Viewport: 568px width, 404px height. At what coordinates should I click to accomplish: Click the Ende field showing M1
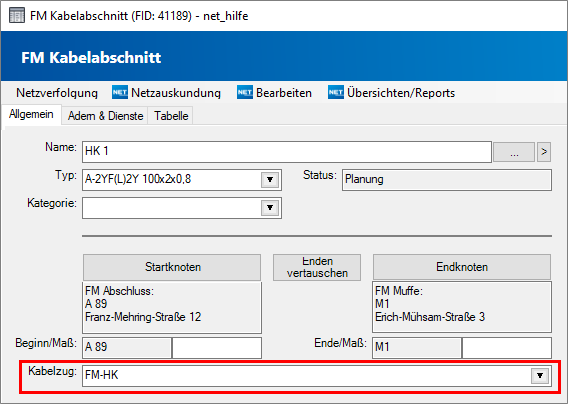point(417,347)
